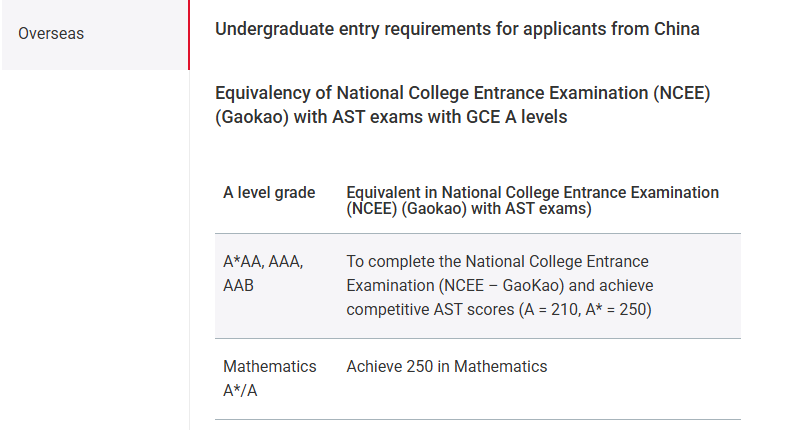Click the red active indicator beside Overseas
805x430 pixels.
coord(189,34)
